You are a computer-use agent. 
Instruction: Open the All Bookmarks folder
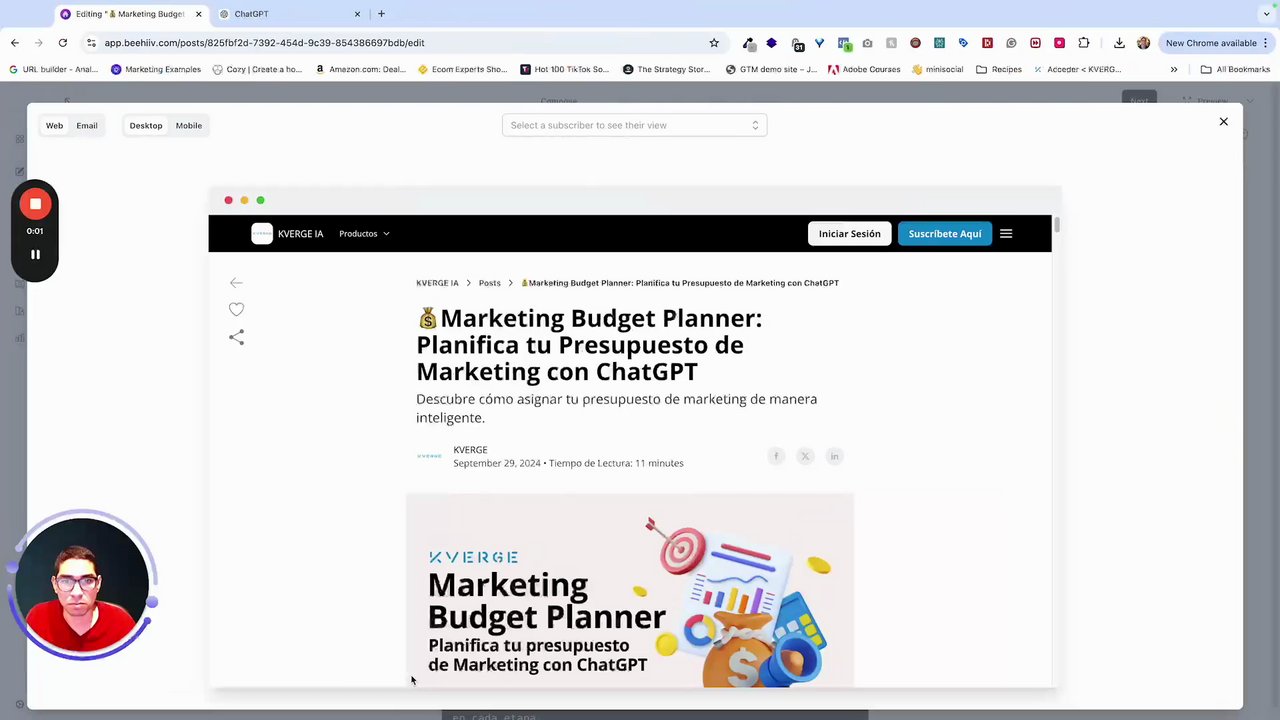pos(1235,70)
